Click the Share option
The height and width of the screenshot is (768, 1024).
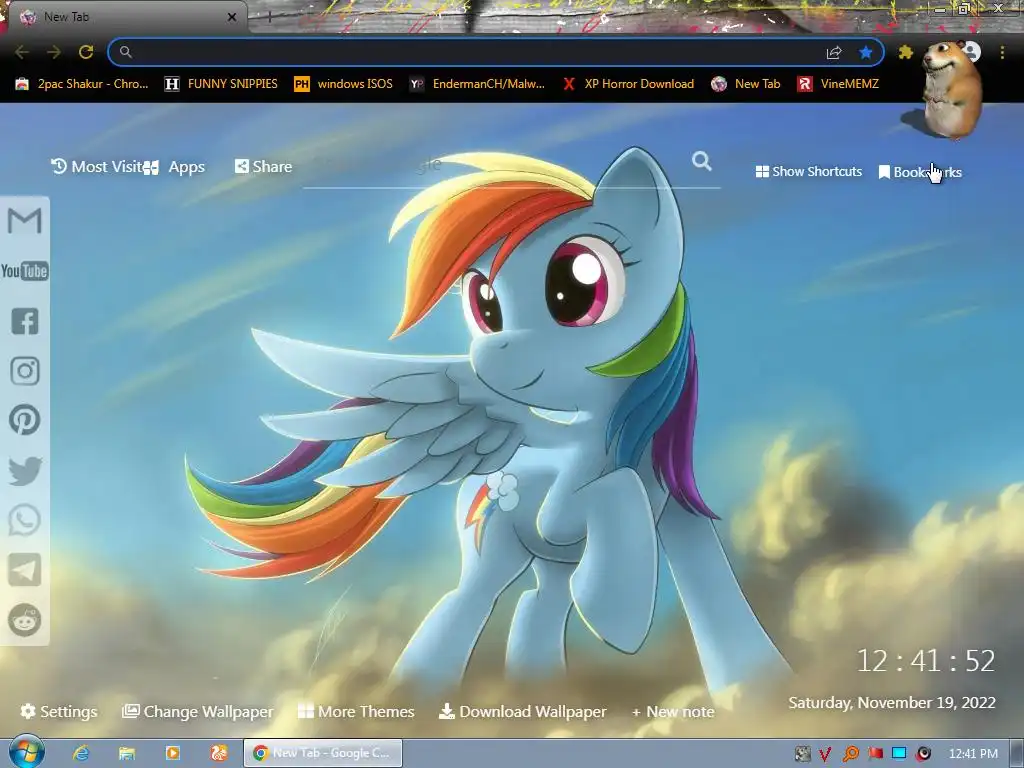[x=263, y=167]
